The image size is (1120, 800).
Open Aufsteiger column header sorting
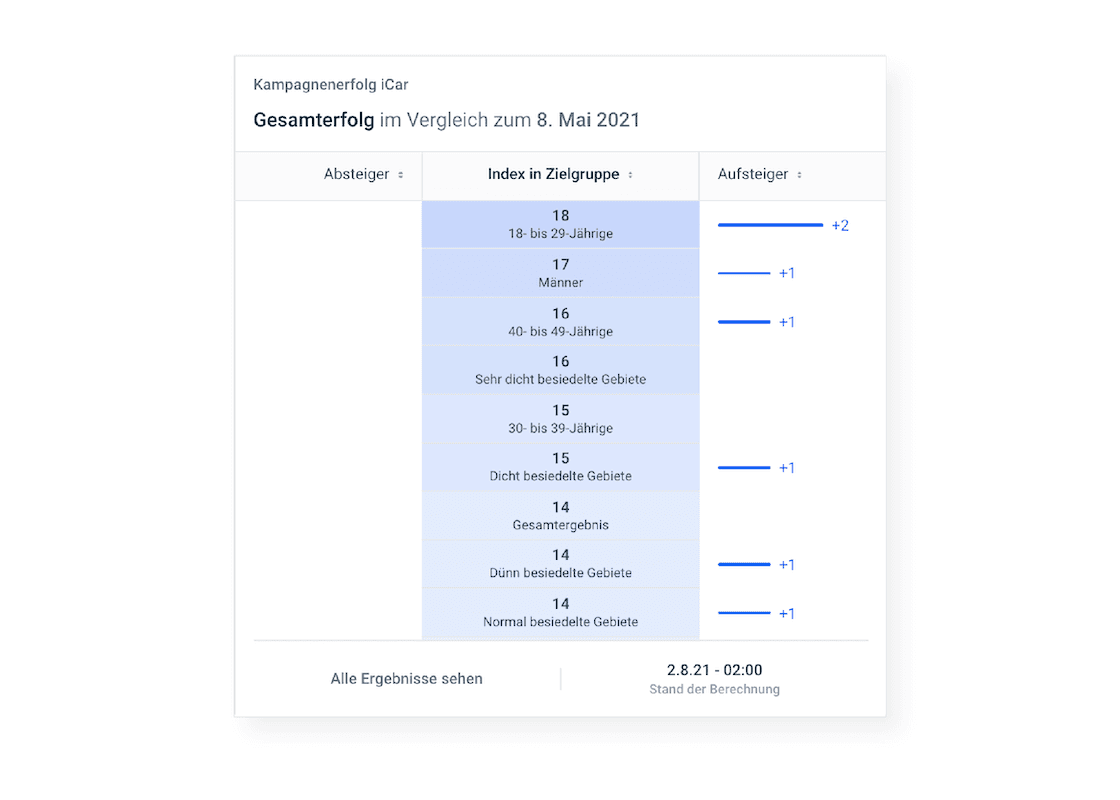(x=753, y=174)
